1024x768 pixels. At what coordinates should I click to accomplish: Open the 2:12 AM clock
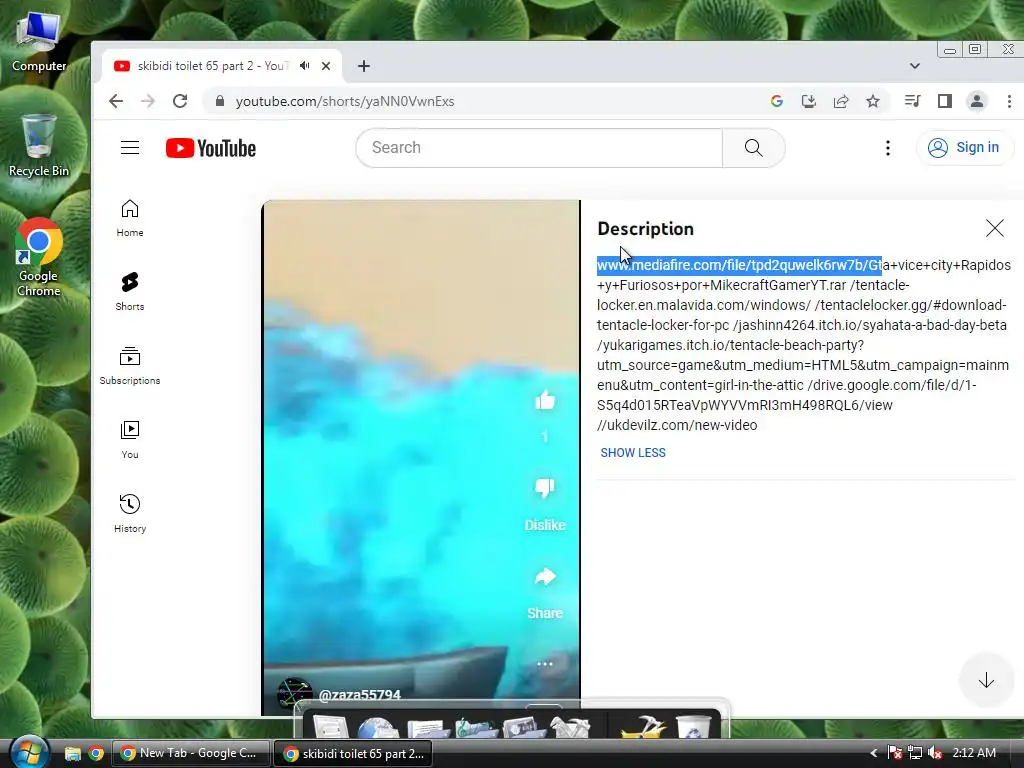pos(974,753)
